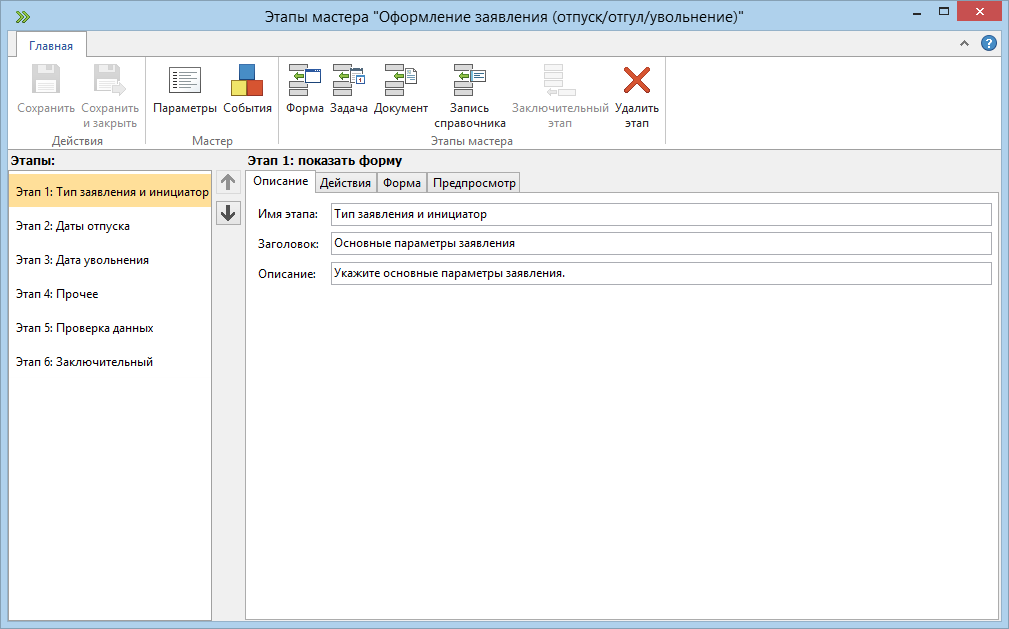Click the Имя этапа input field

click(661, 214)
